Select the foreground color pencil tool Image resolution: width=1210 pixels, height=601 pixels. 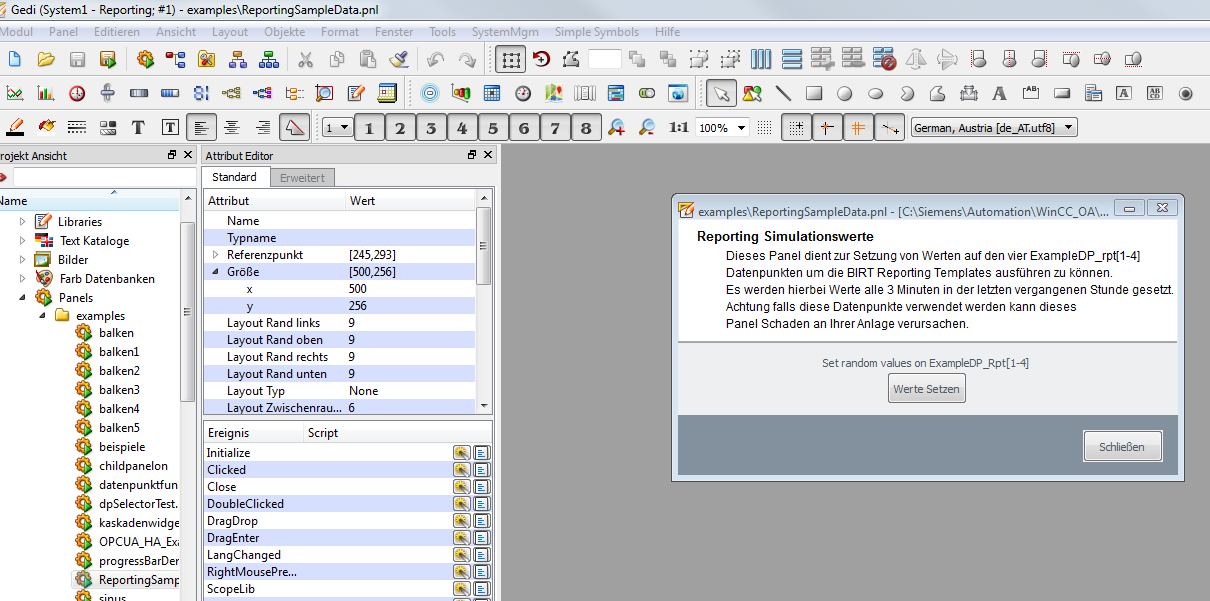tap(15, 128)
